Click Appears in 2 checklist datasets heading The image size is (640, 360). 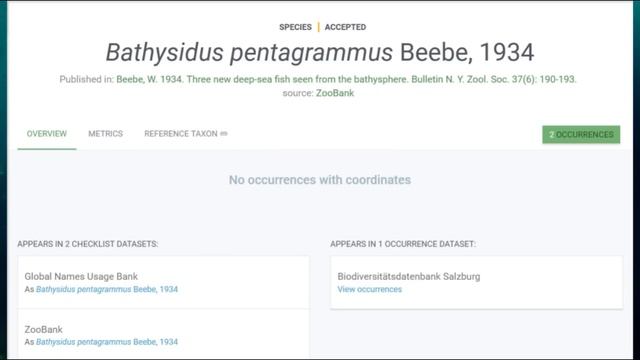87,244
